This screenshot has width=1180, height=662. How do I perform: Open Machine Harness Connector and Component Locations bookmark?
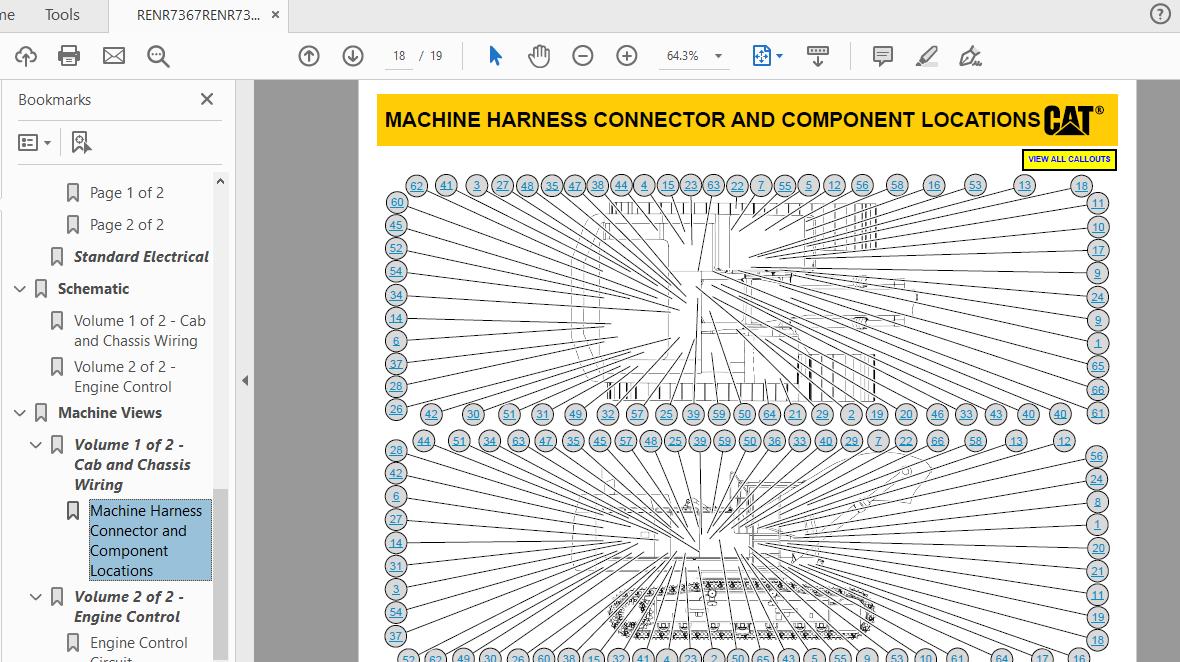click(x=150, y=540)
